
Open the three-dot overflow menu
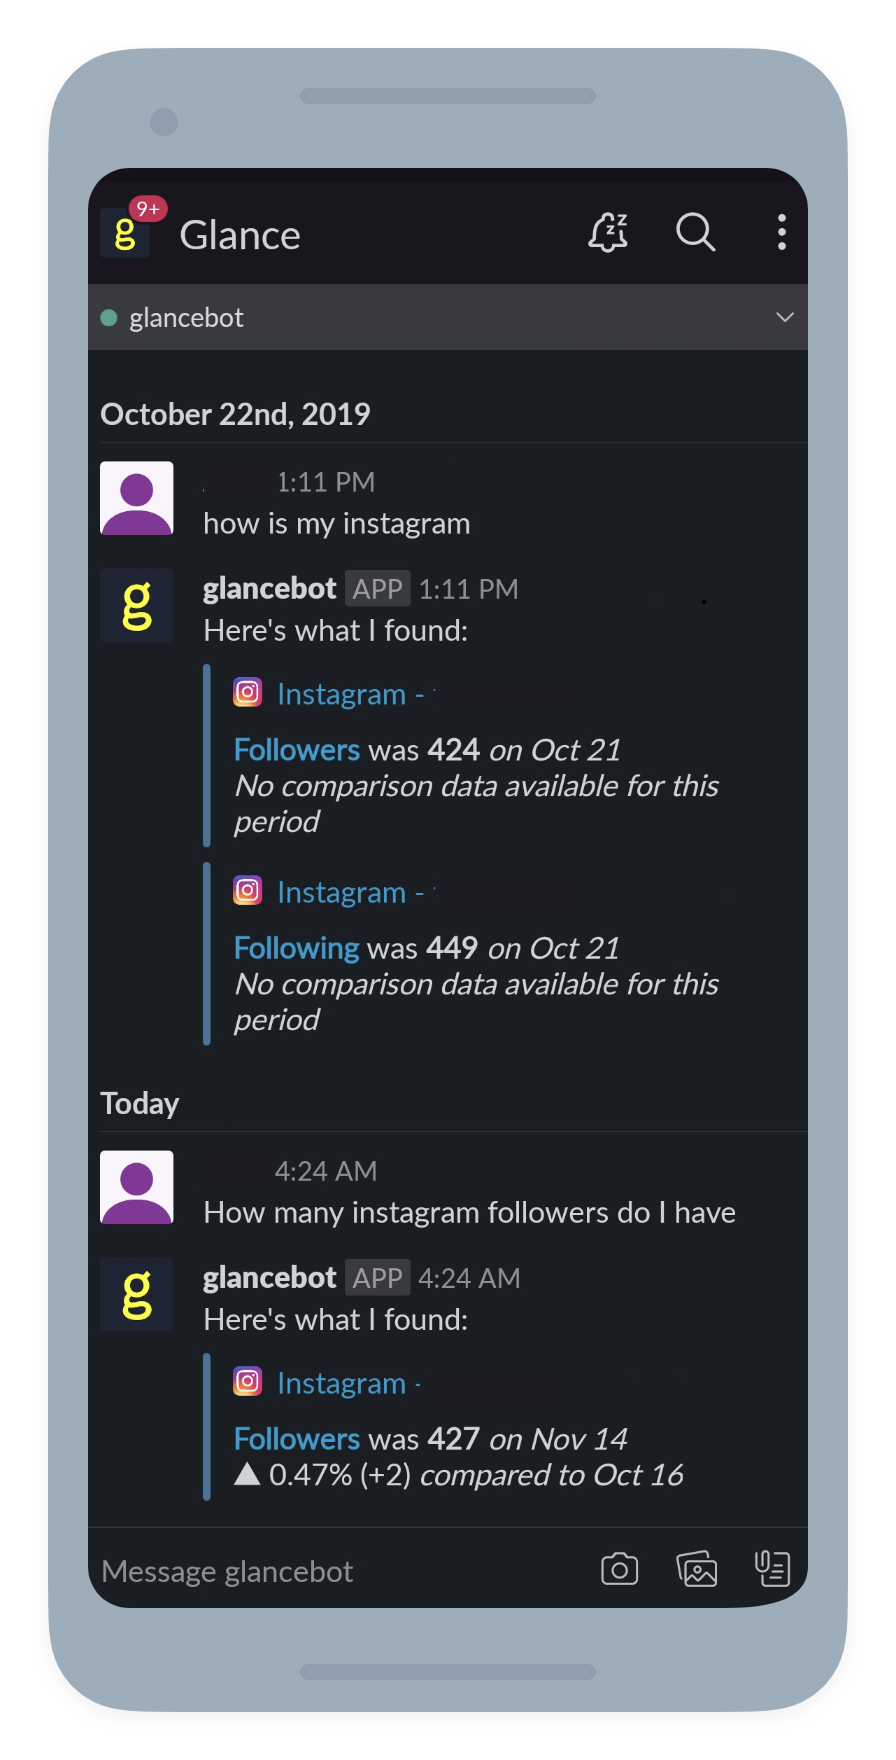coord(780,232)
